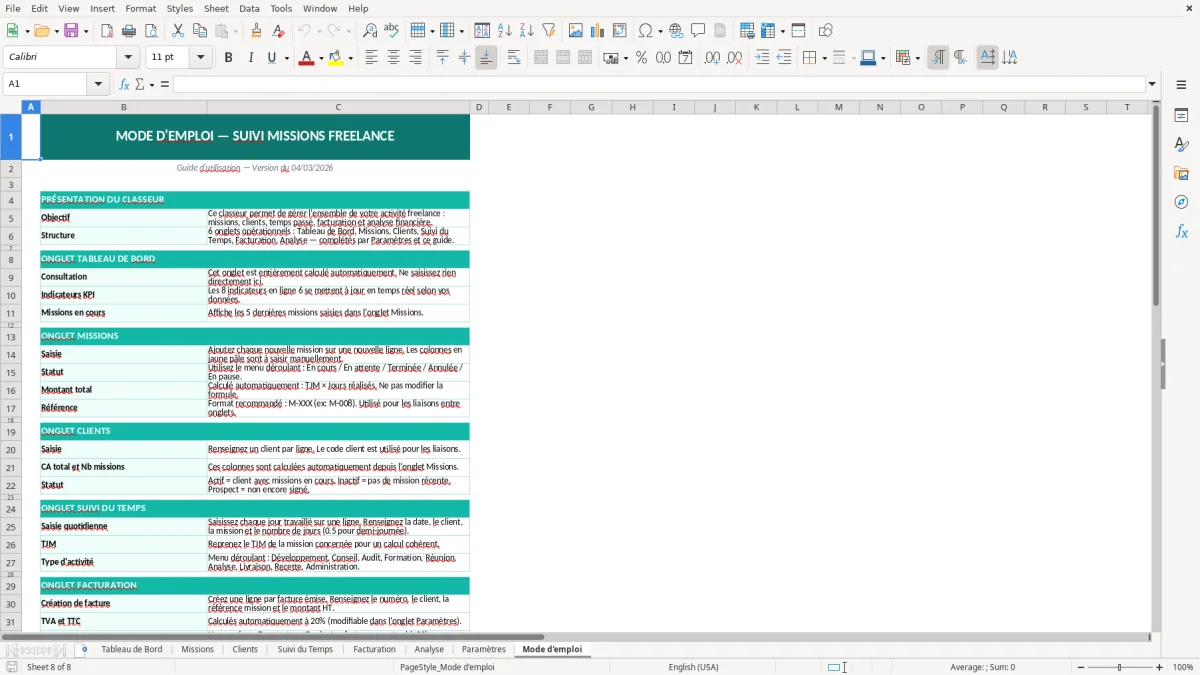This screenshot has width=1200, height=675.
Task: Open the Format menu
Action: (140, 8)
